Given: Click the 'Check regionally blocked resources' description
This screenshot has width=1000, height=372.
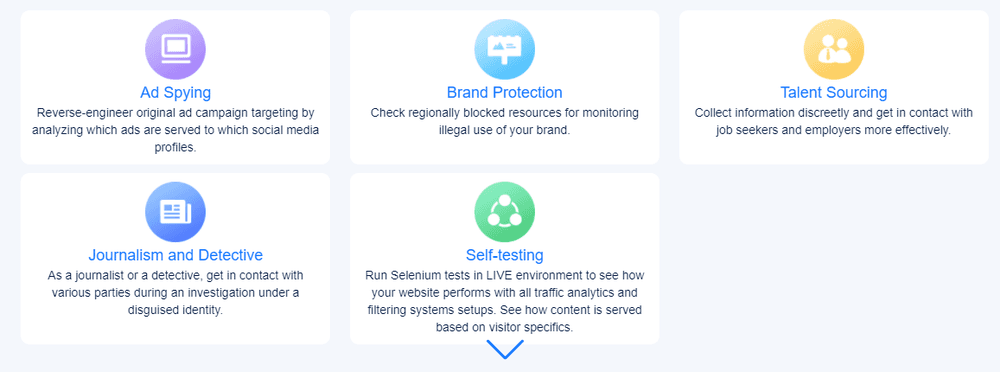Looking at the screenshot, I should click(x=504, y=121).
